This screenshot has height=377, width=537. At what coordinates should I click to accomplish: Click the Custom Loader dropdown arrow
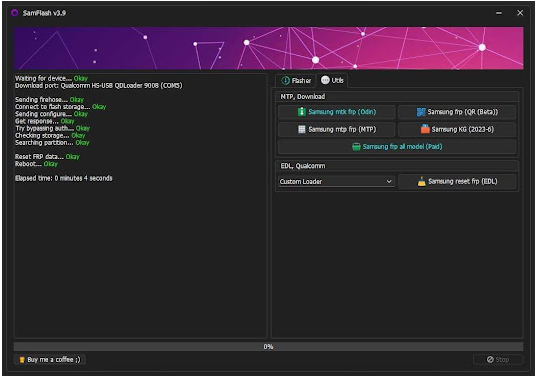pos(389,181)
